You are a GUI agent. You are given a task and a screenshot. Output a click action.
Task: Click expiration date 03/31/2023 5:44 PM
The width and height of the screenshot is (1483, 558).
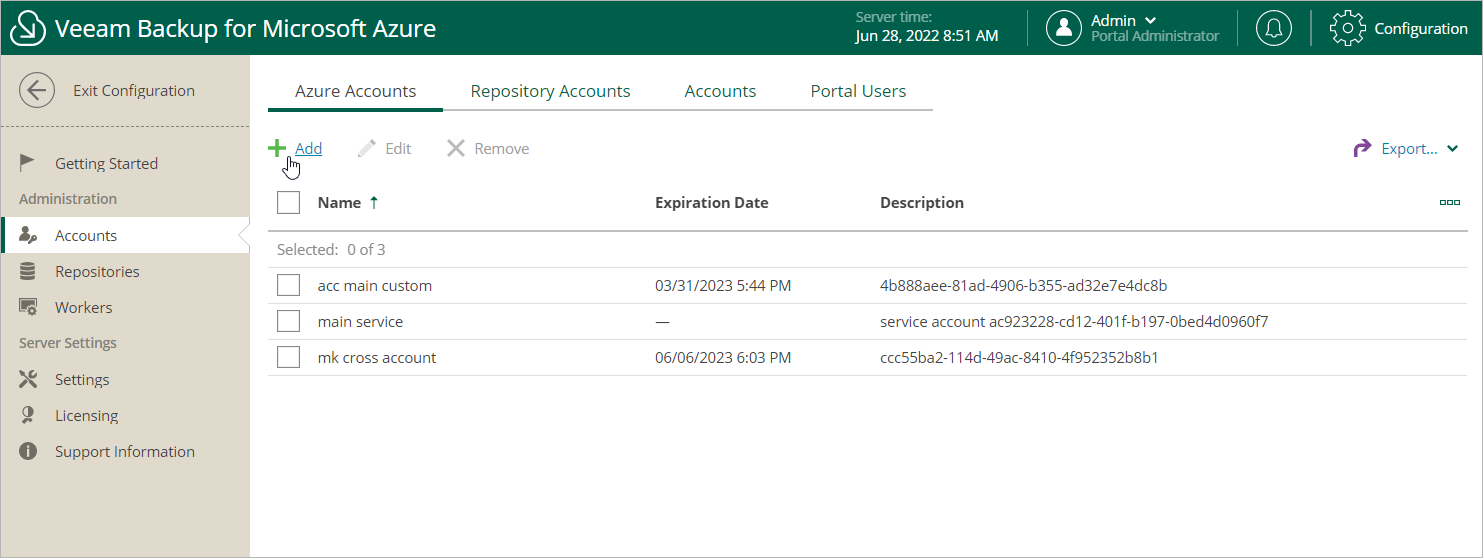tap(723, 286)
